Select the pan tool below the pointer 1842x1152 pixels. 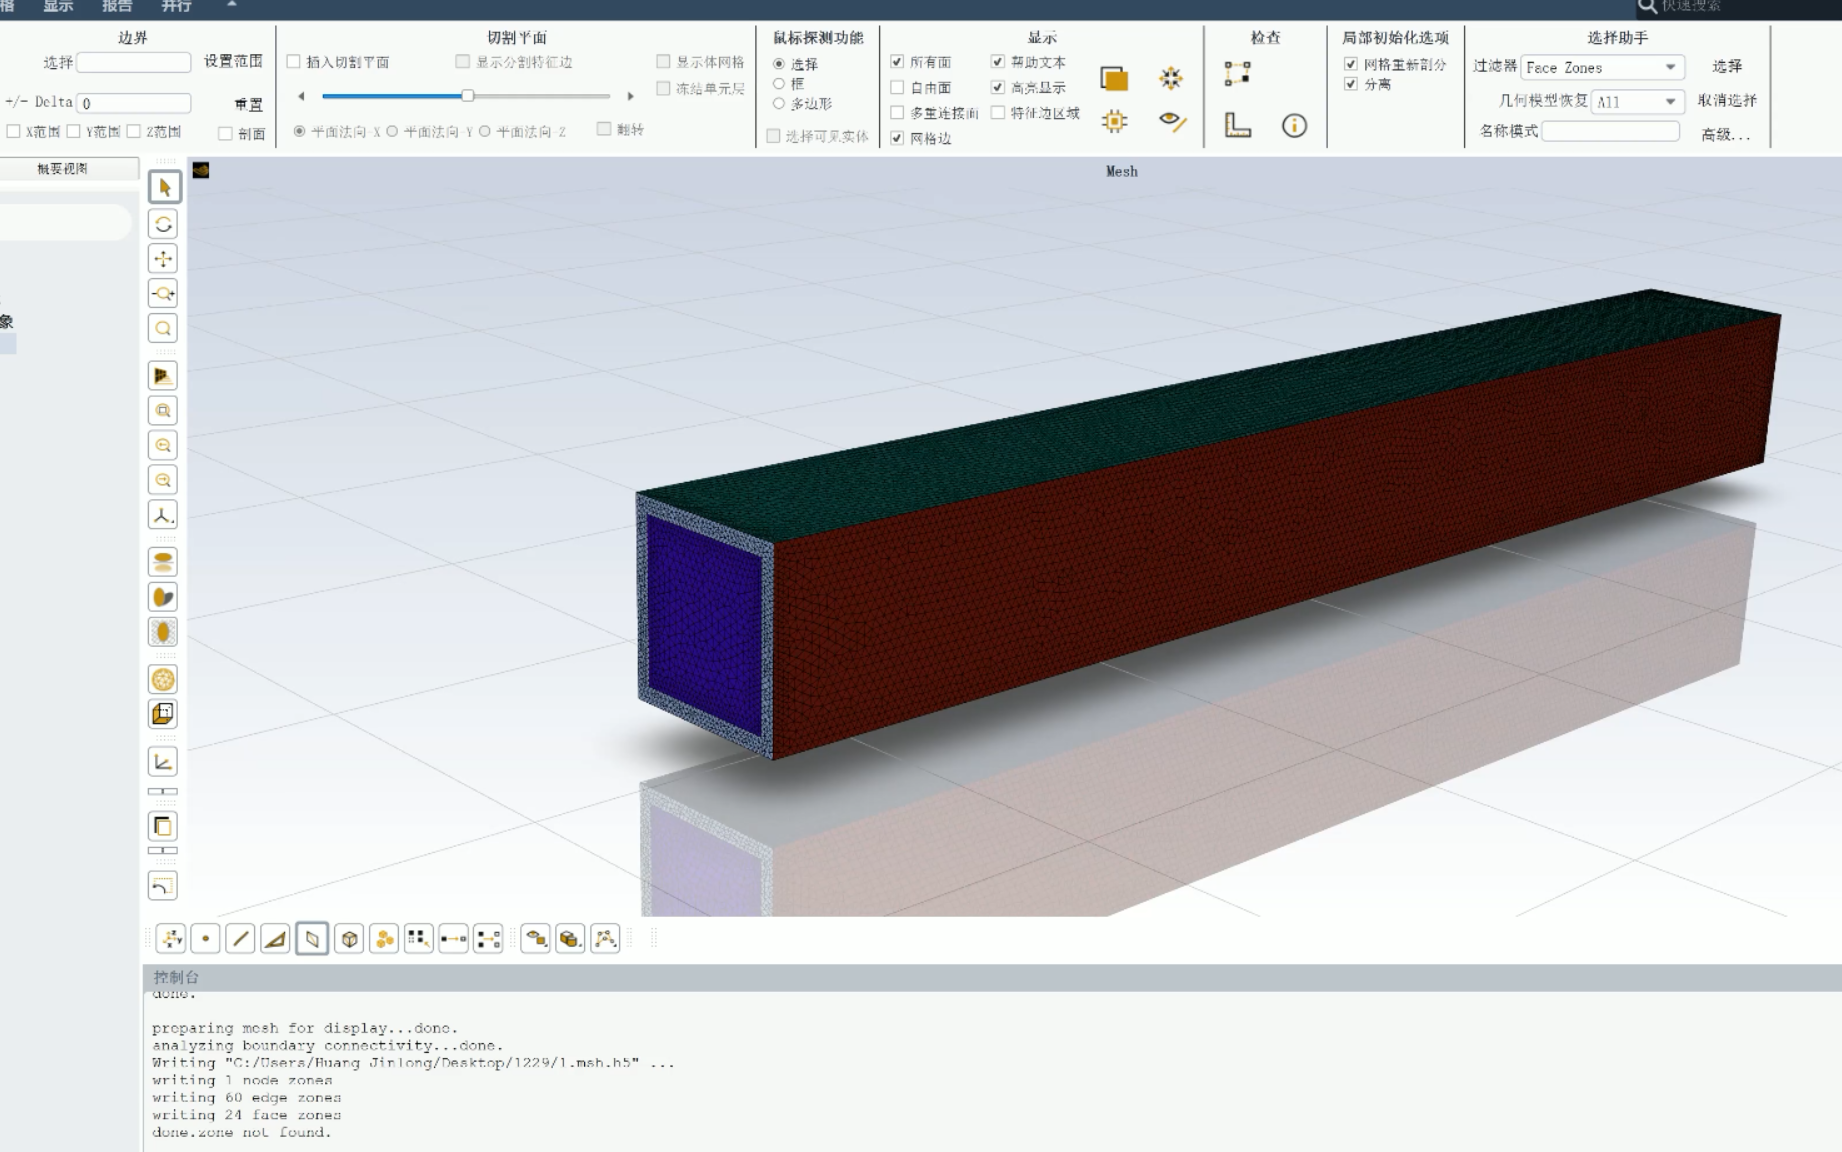pos(163,258)
